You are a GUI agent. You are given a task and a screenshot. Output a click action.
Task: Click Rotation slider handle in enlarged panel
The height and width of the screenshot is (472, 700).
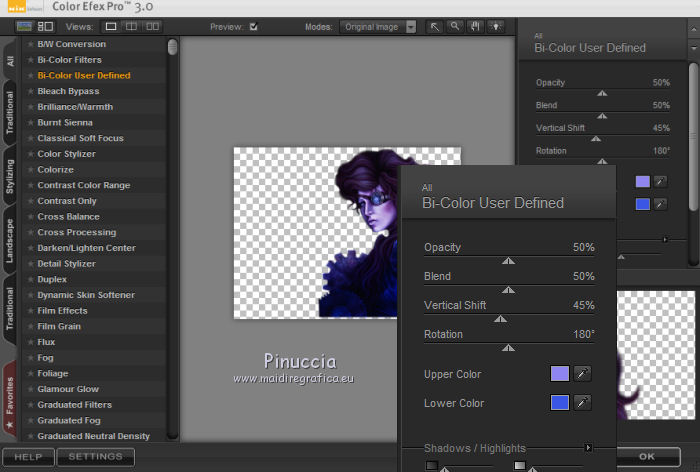click(x=508, y=348)
